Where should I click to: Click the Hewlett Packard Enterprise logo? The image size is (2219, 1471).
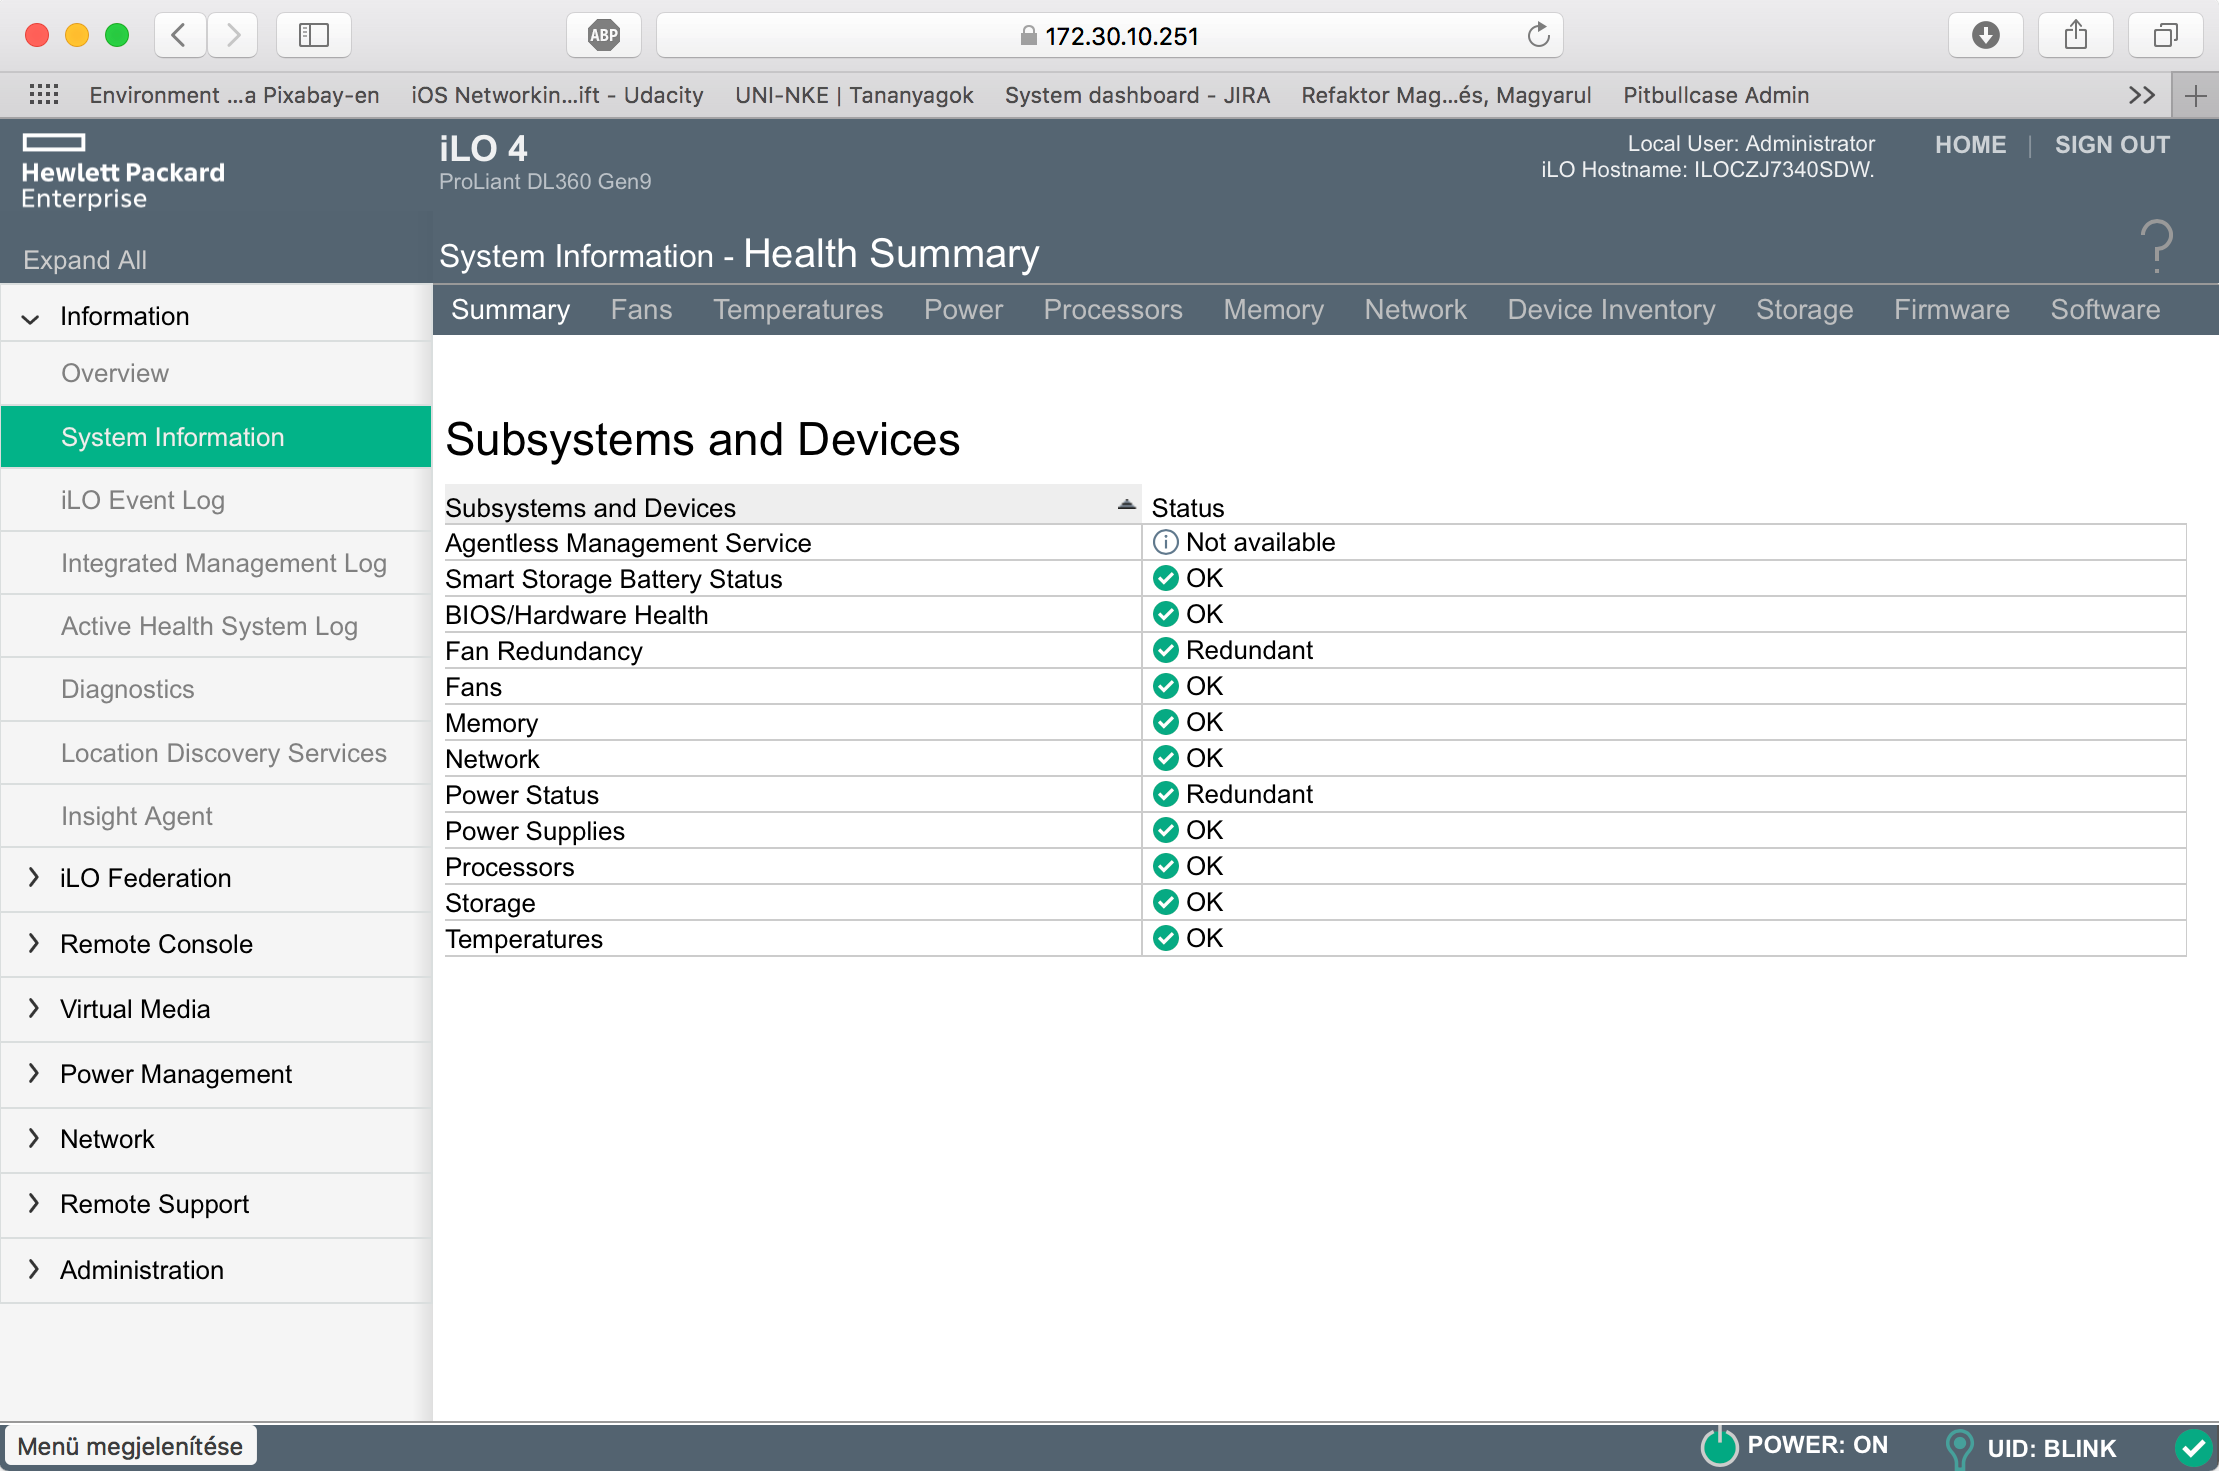tap(123, 171)
